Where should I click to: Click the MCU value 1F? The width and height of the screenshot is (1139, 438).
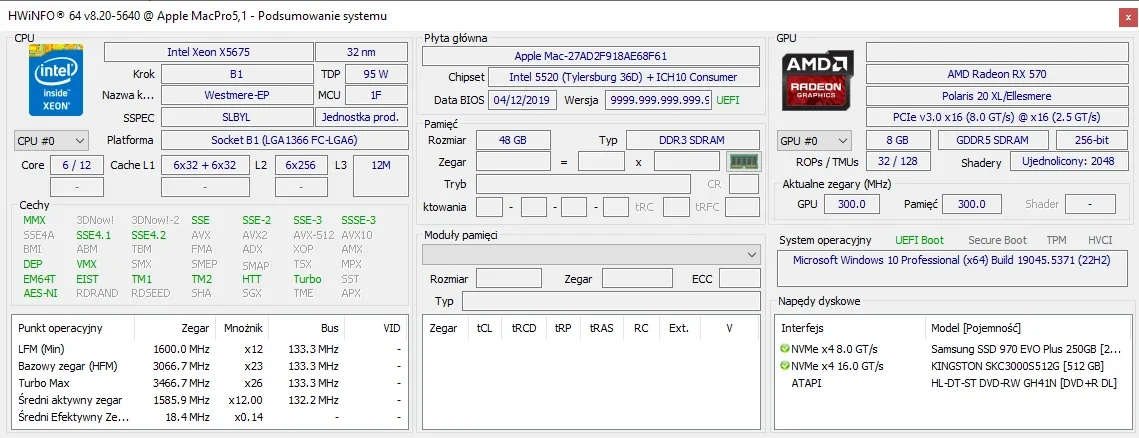tap(376, 95)
